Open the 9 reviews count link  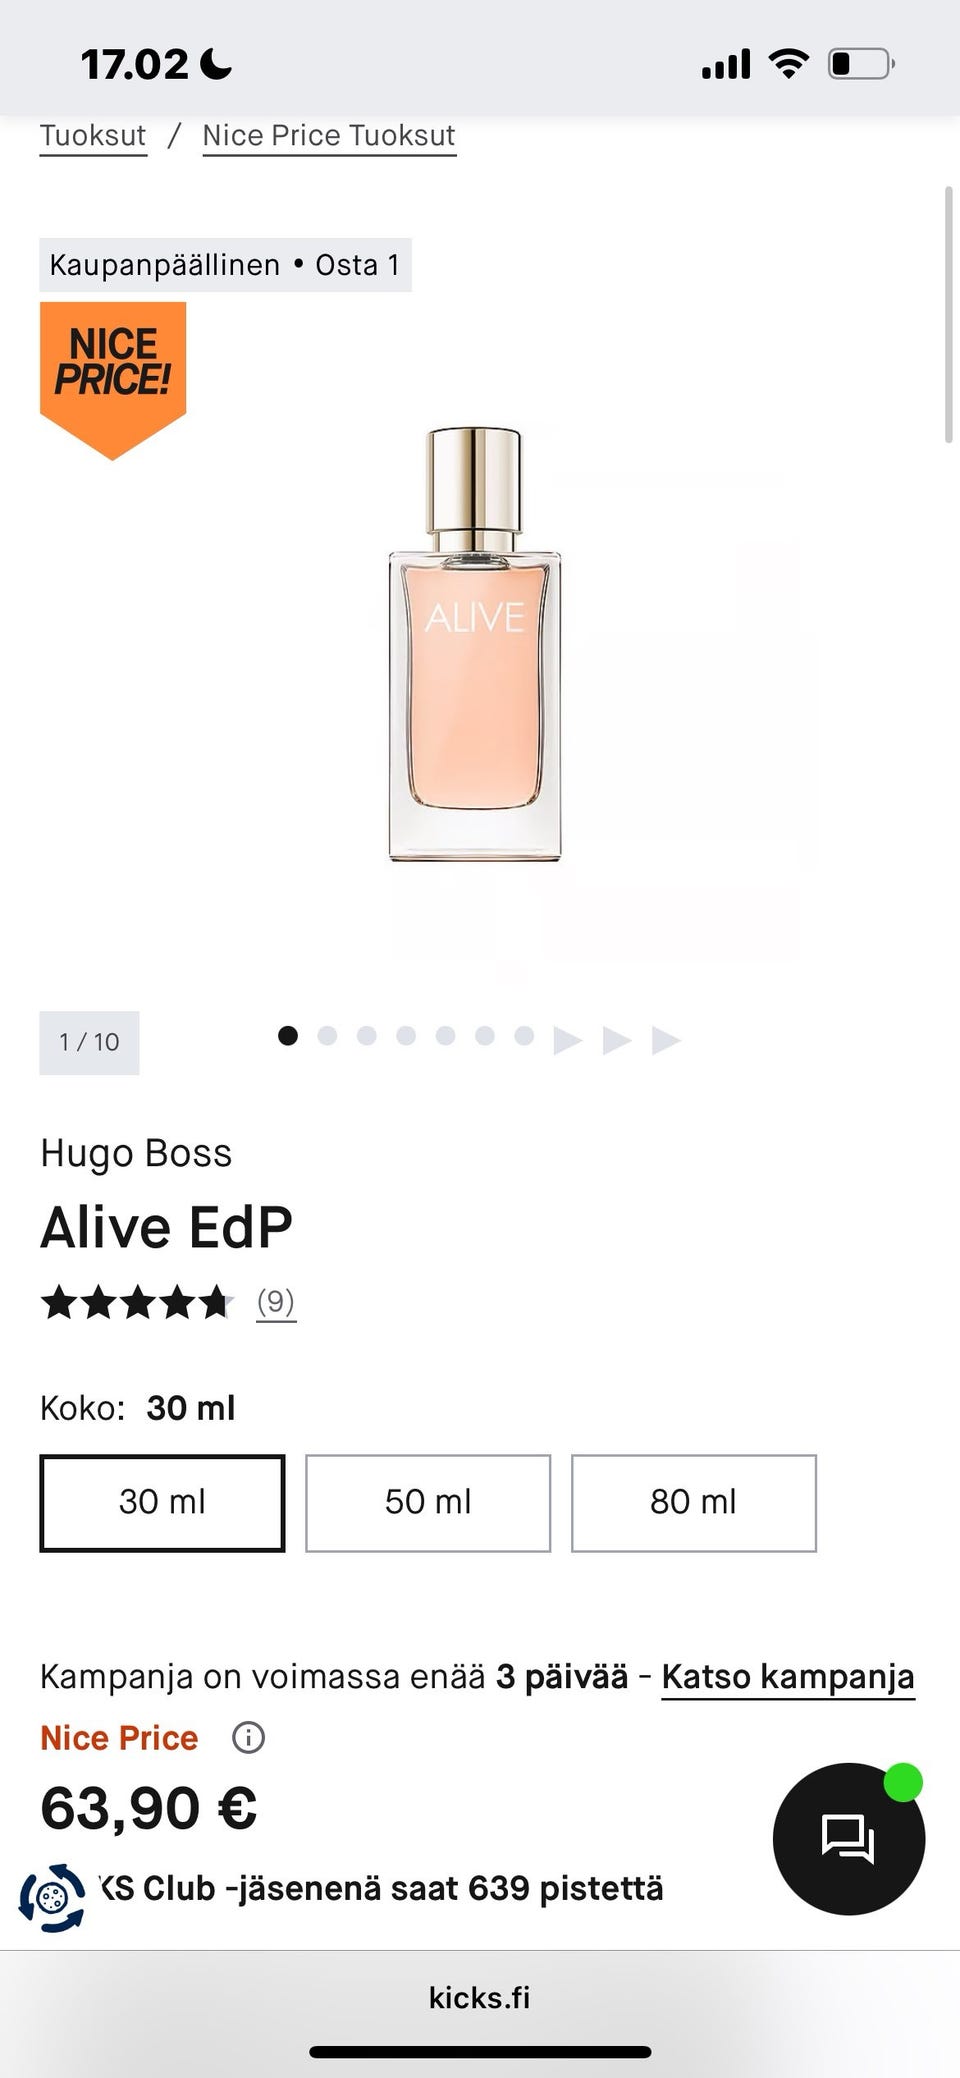tap(276, 1302)
